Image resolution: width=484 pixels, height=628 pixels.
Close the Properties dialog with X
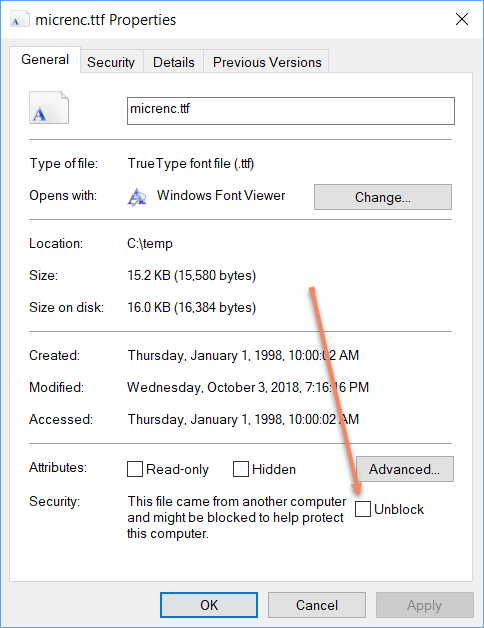coord(462,19)
